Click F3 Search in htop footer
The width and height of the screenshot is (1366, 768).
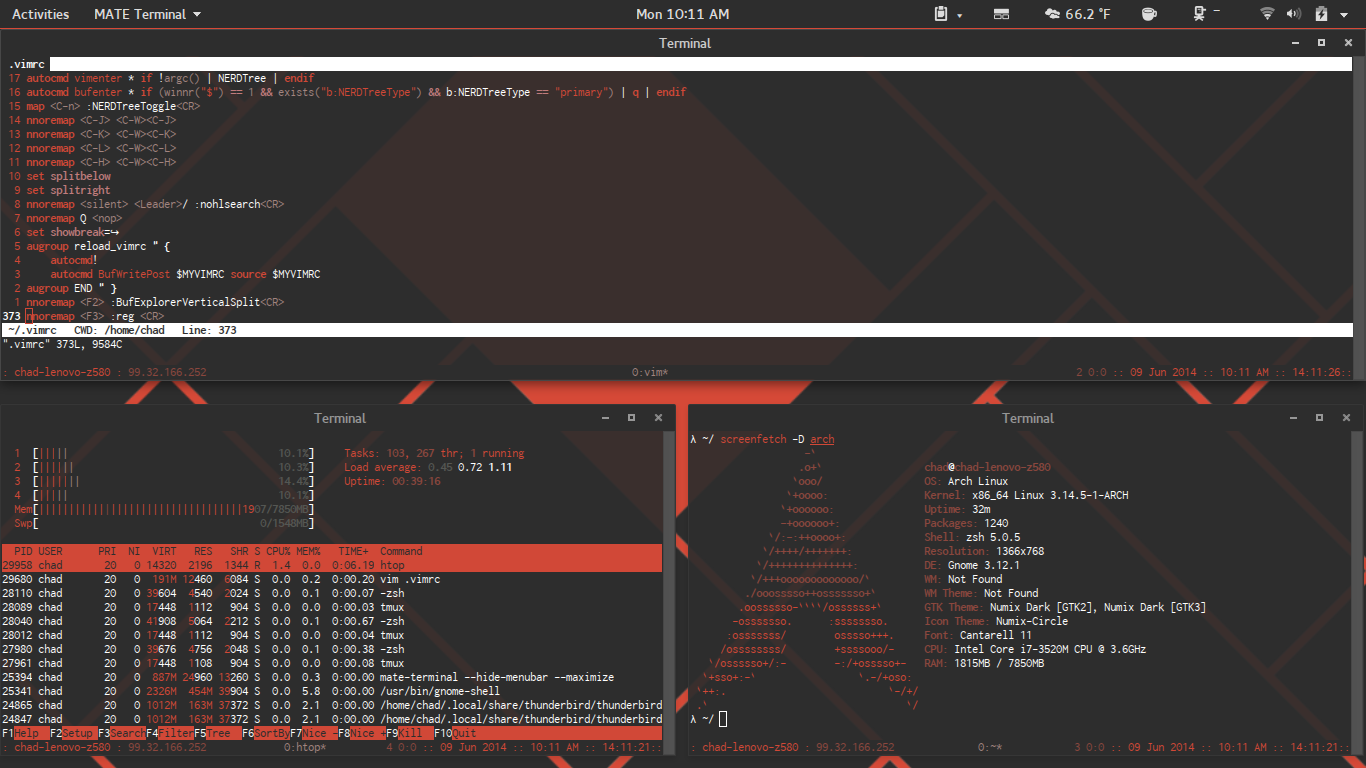tap(122, 733)
